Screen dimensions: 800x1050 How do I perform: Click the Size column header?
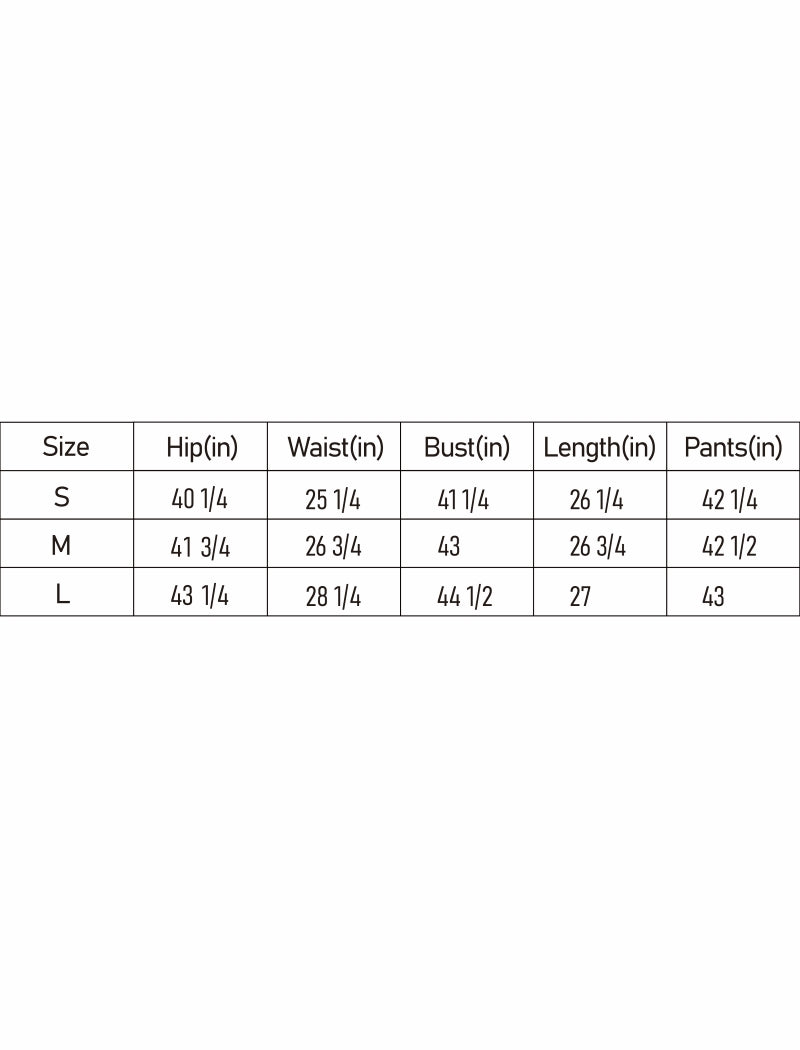click(66, 447)
